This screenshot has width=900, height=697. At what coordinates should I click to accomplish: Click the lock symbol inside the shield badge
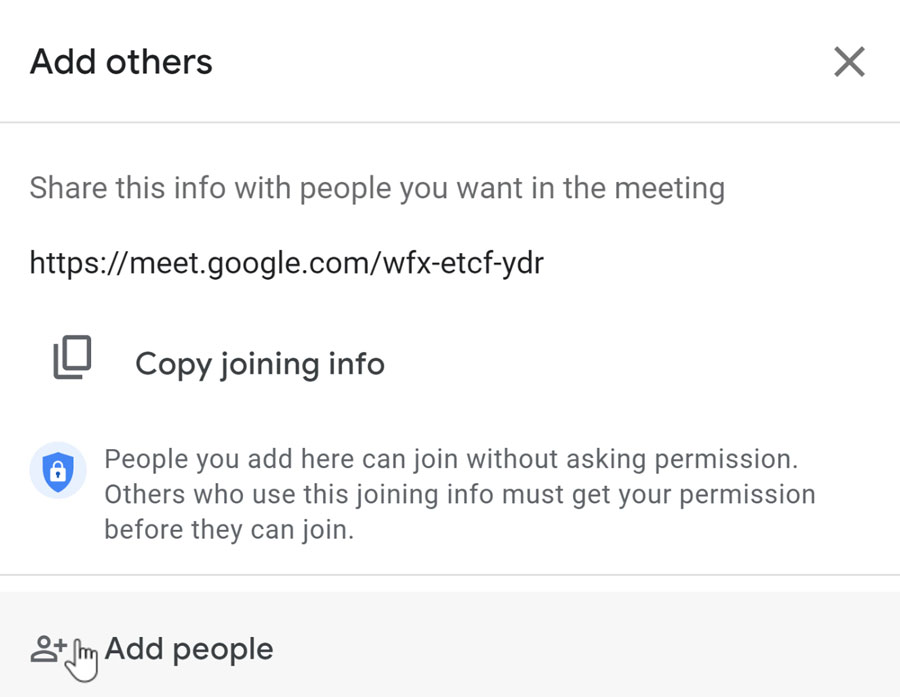[x=58, y=472]
